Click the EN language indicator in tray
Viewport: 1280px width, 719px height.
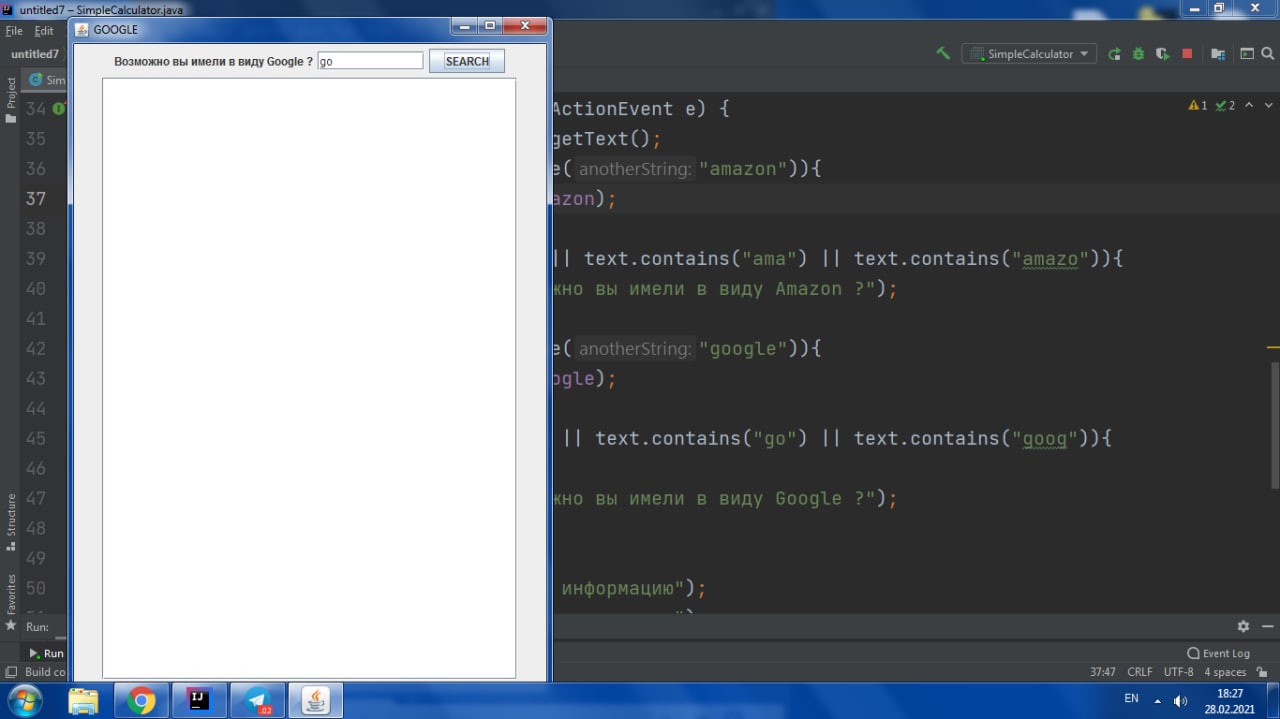[1131, 698]
